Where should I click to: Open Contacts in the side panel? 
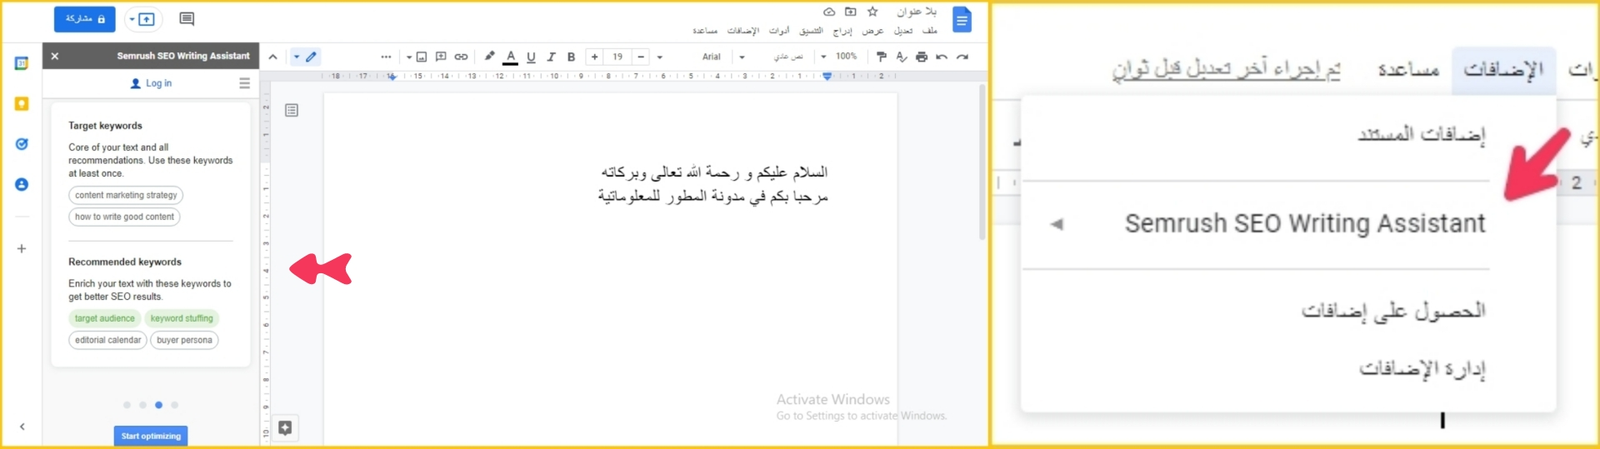21,185
